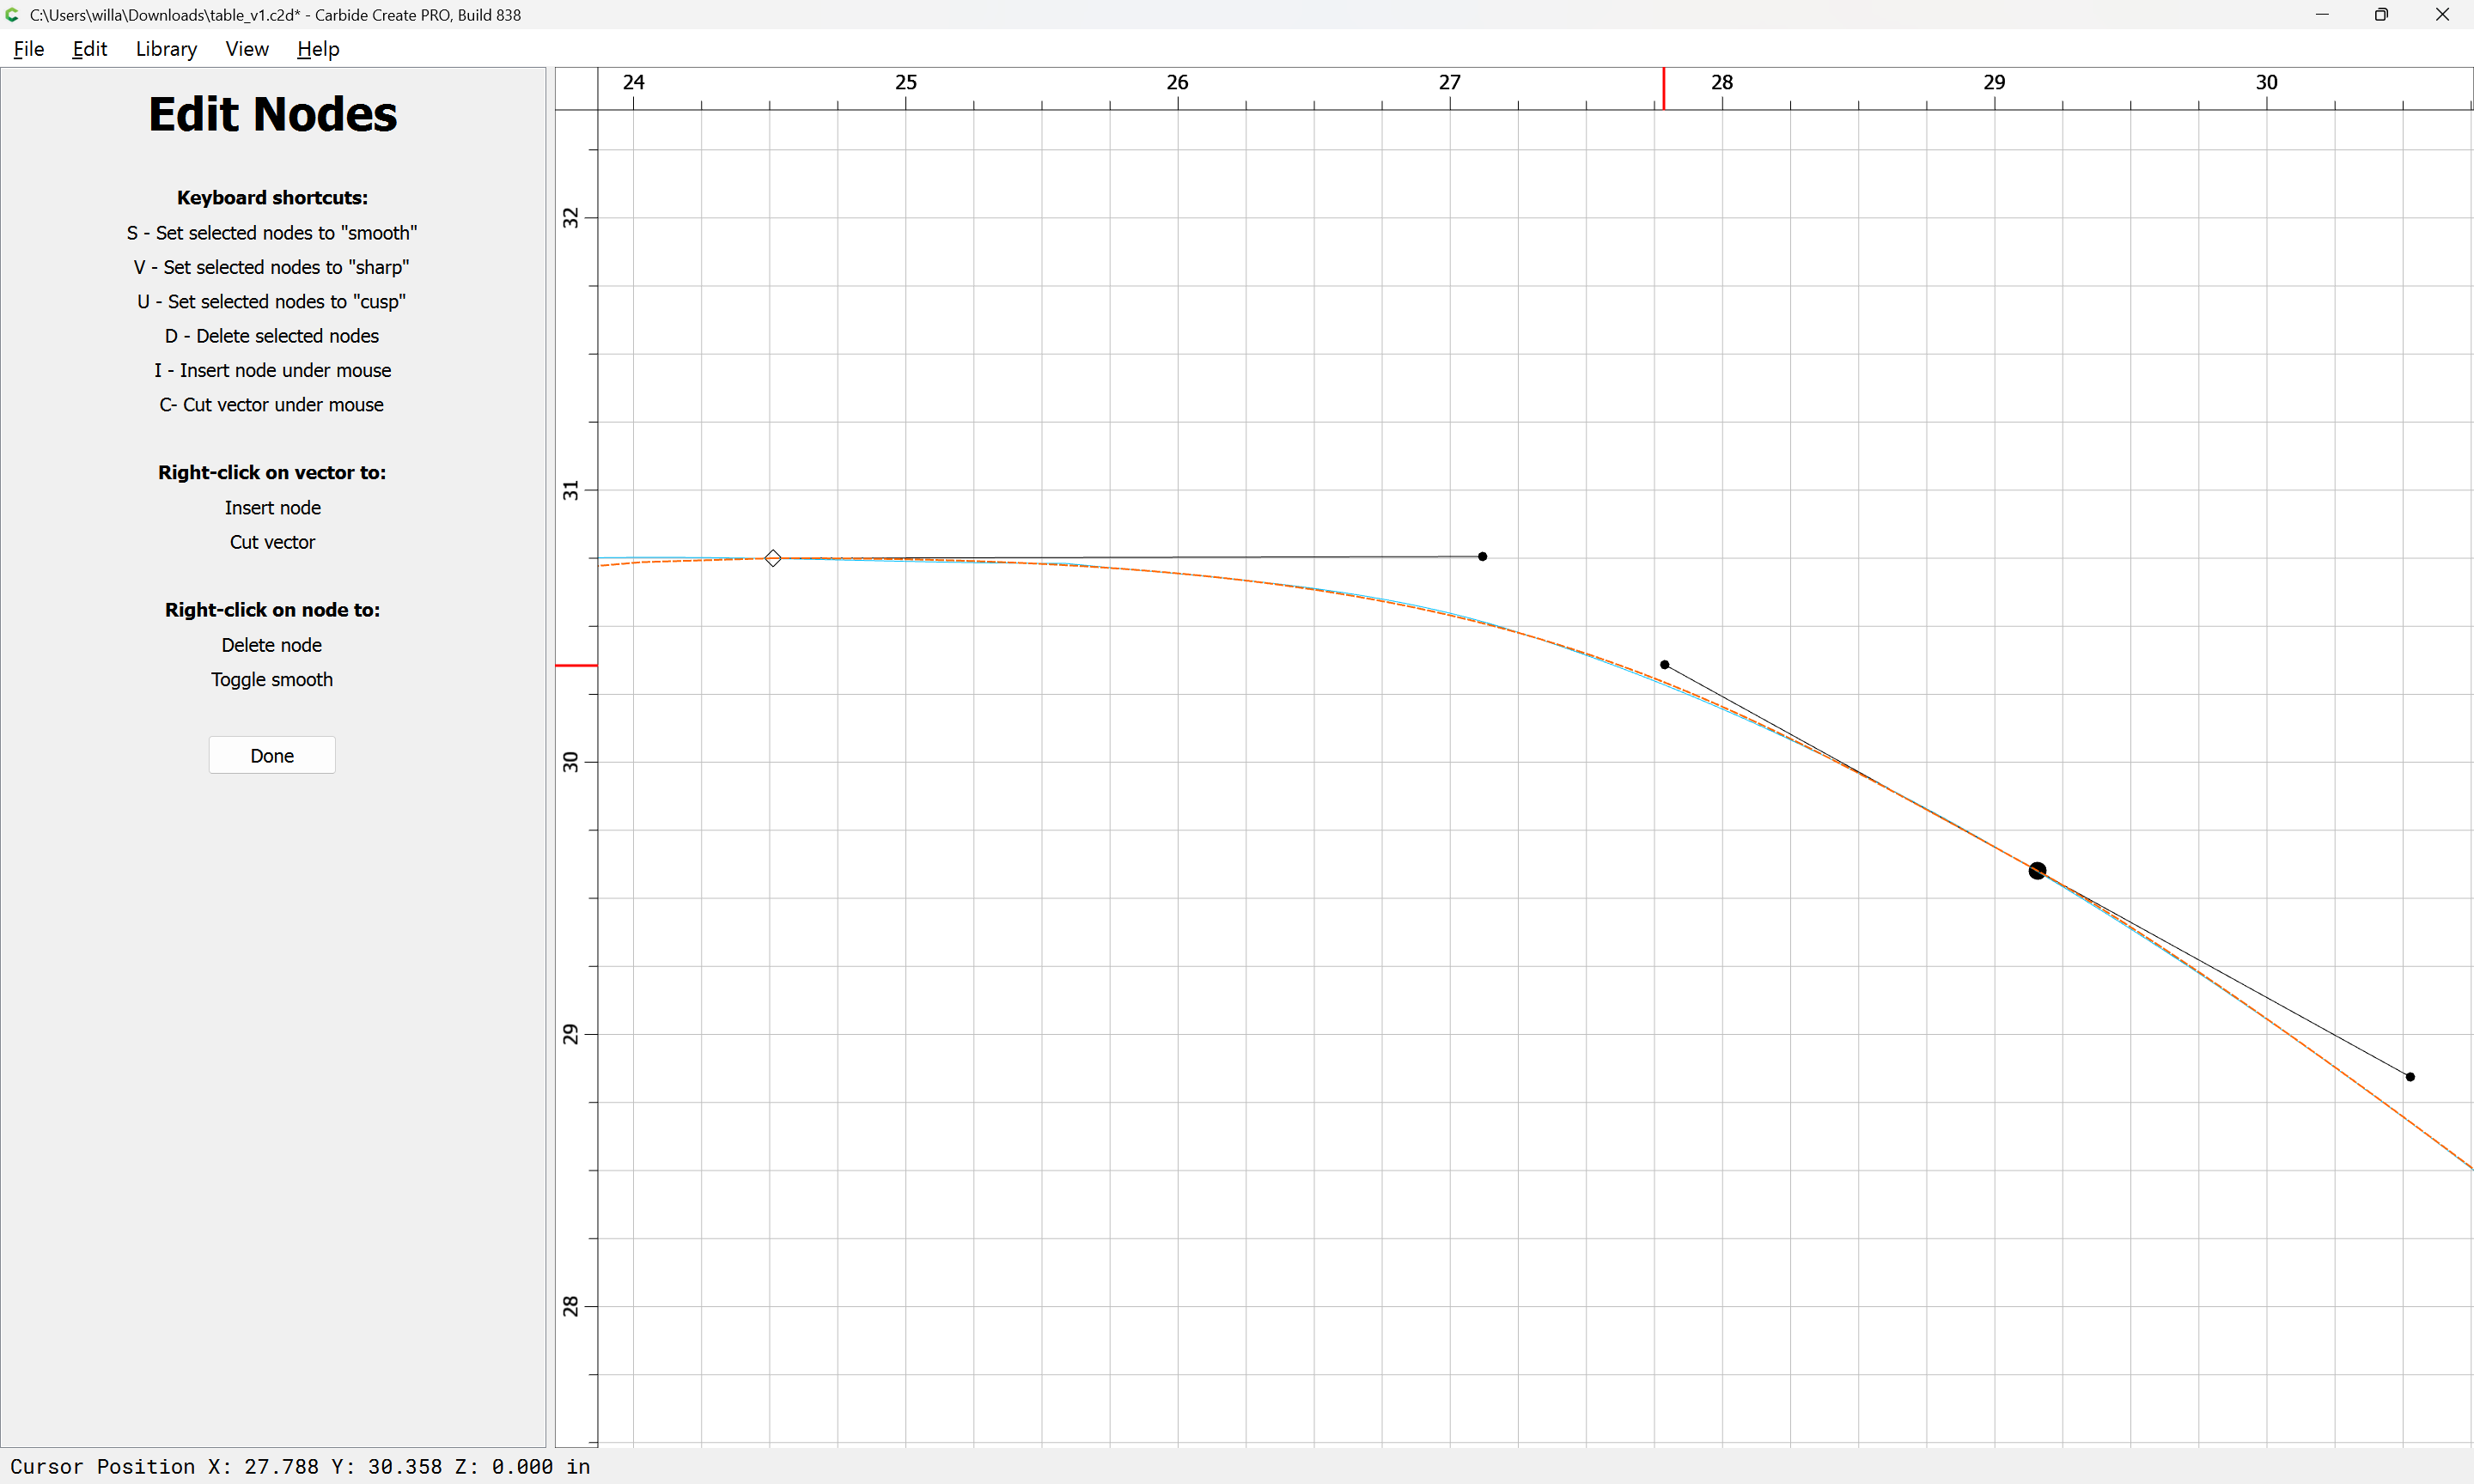This screenshot has height=1484, width=2474.
Task: Click the Carbide Create app icon in title bar
Action: (13, 14)
